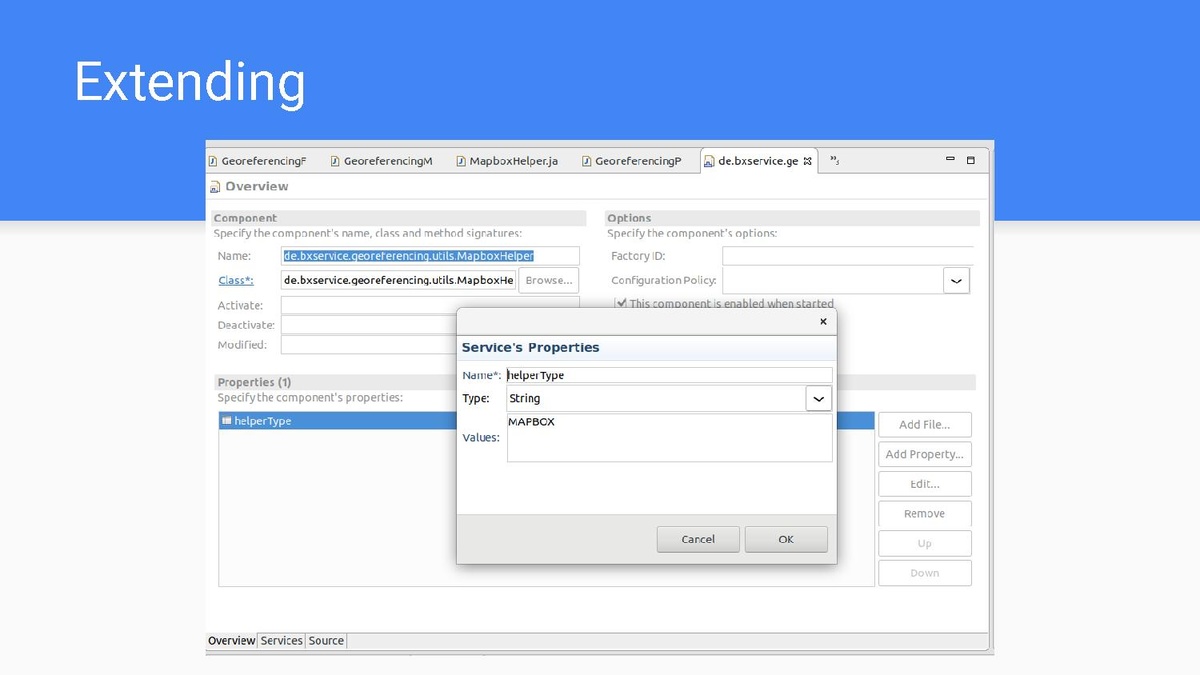This screenshot has height=675, width=1200.
Task: Maximize the editor pane
Action: point(970,160)
